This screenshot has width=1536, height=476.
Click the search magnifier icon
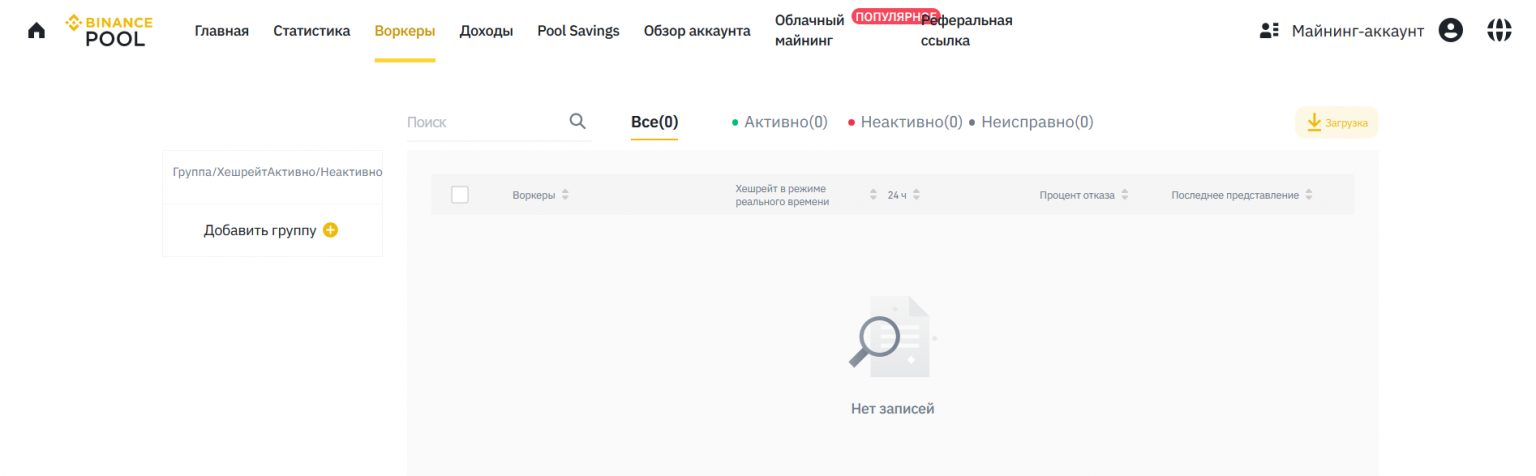[x=577, y=121]
